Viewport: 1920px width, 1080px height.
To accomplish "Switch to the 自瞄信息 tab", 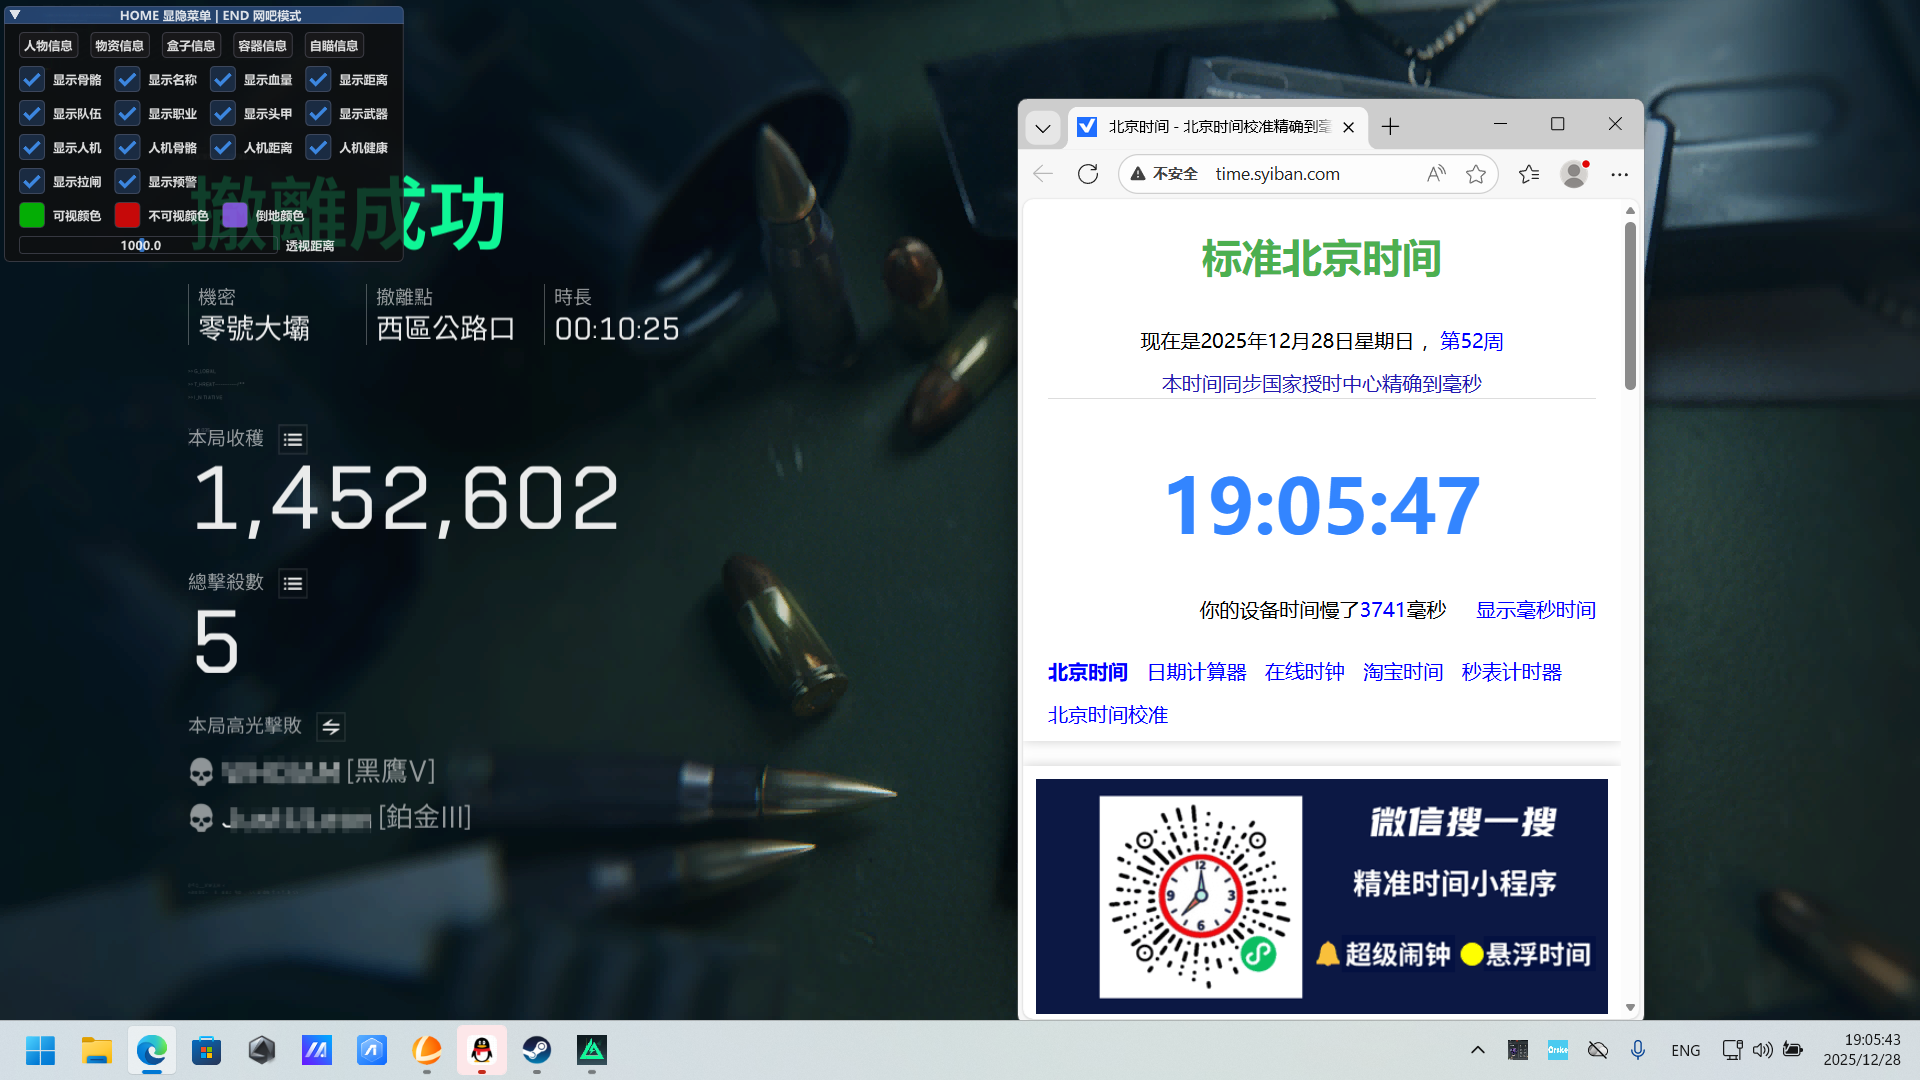I will 334,44.
